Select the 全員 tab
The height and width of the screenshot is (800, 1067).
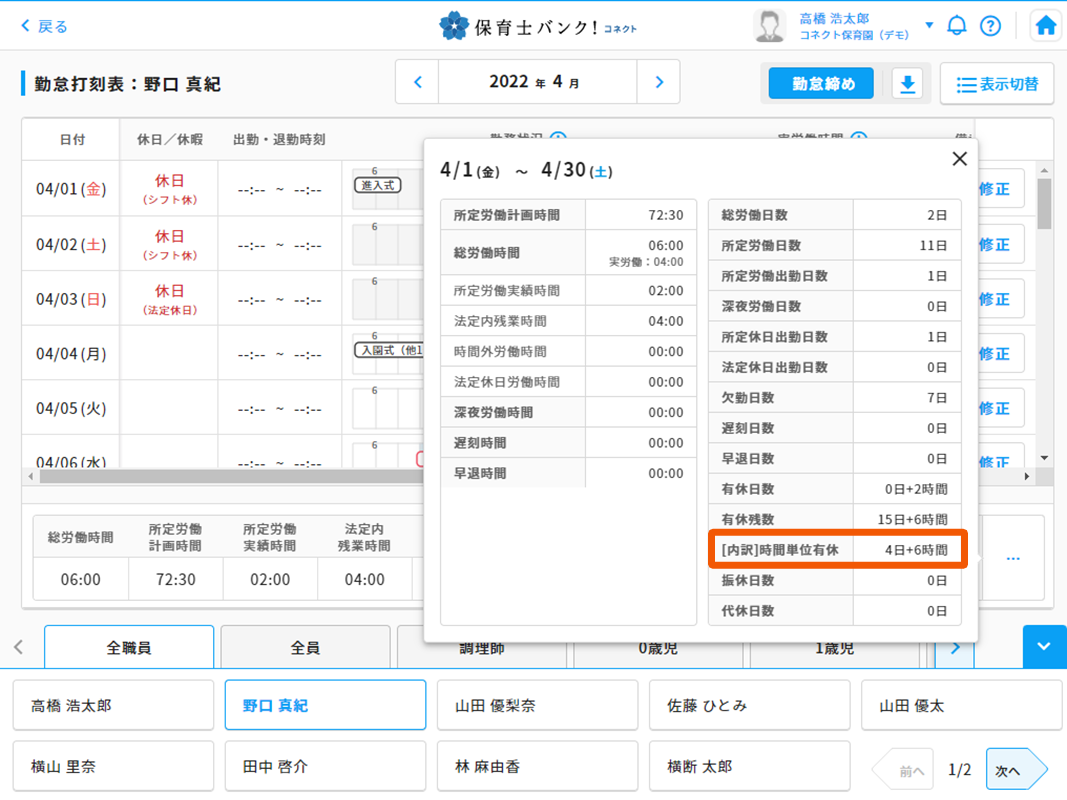[x=305, y=648]
